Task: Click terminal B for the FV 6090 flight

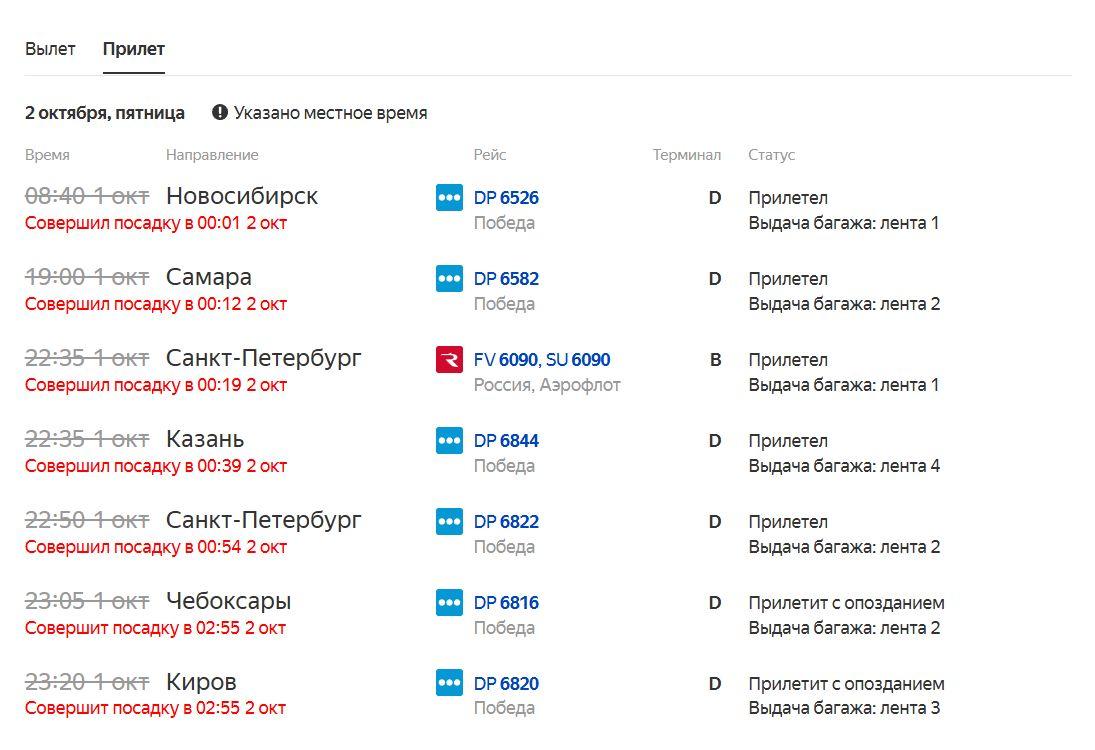Action: pyautogui.click(x=715, y=360)
